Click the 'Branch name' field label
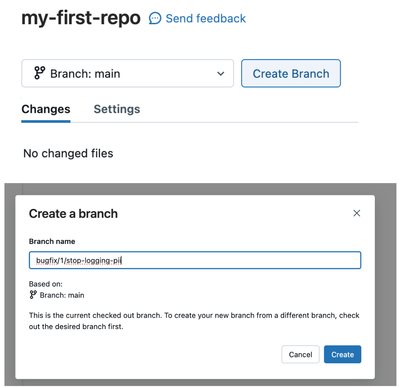 (52, 241)
